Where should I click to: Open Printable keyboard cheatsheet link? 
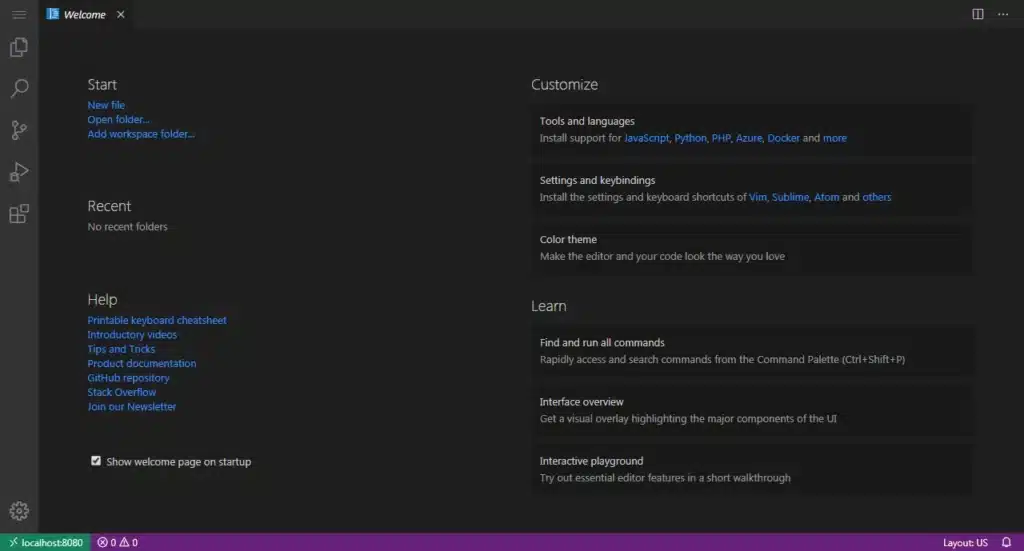(x=157, y=320)
